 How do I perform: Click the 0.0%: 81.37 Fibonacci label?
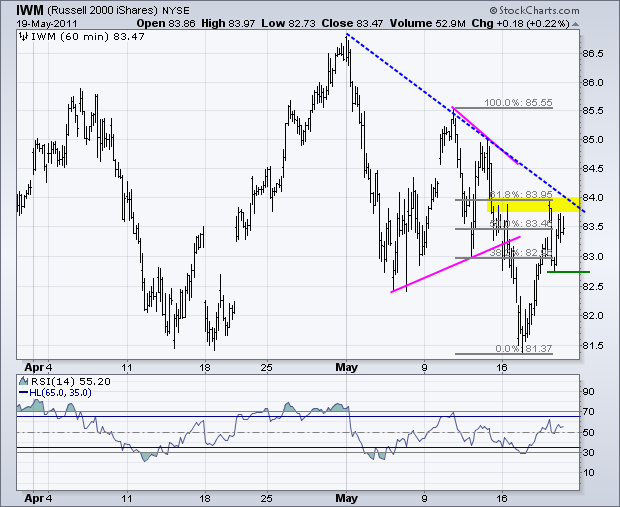coord(524,348)
